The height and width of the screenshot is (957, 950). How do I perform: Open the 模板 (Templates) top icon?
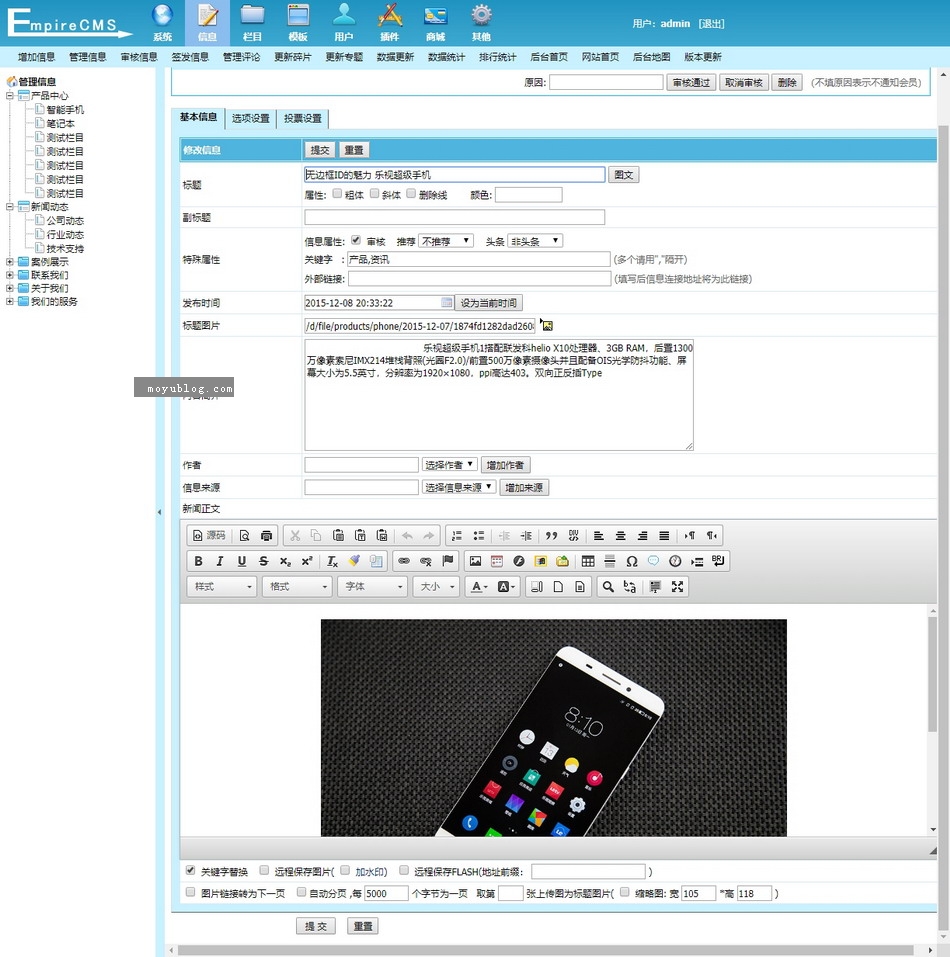tap(298, 22)
